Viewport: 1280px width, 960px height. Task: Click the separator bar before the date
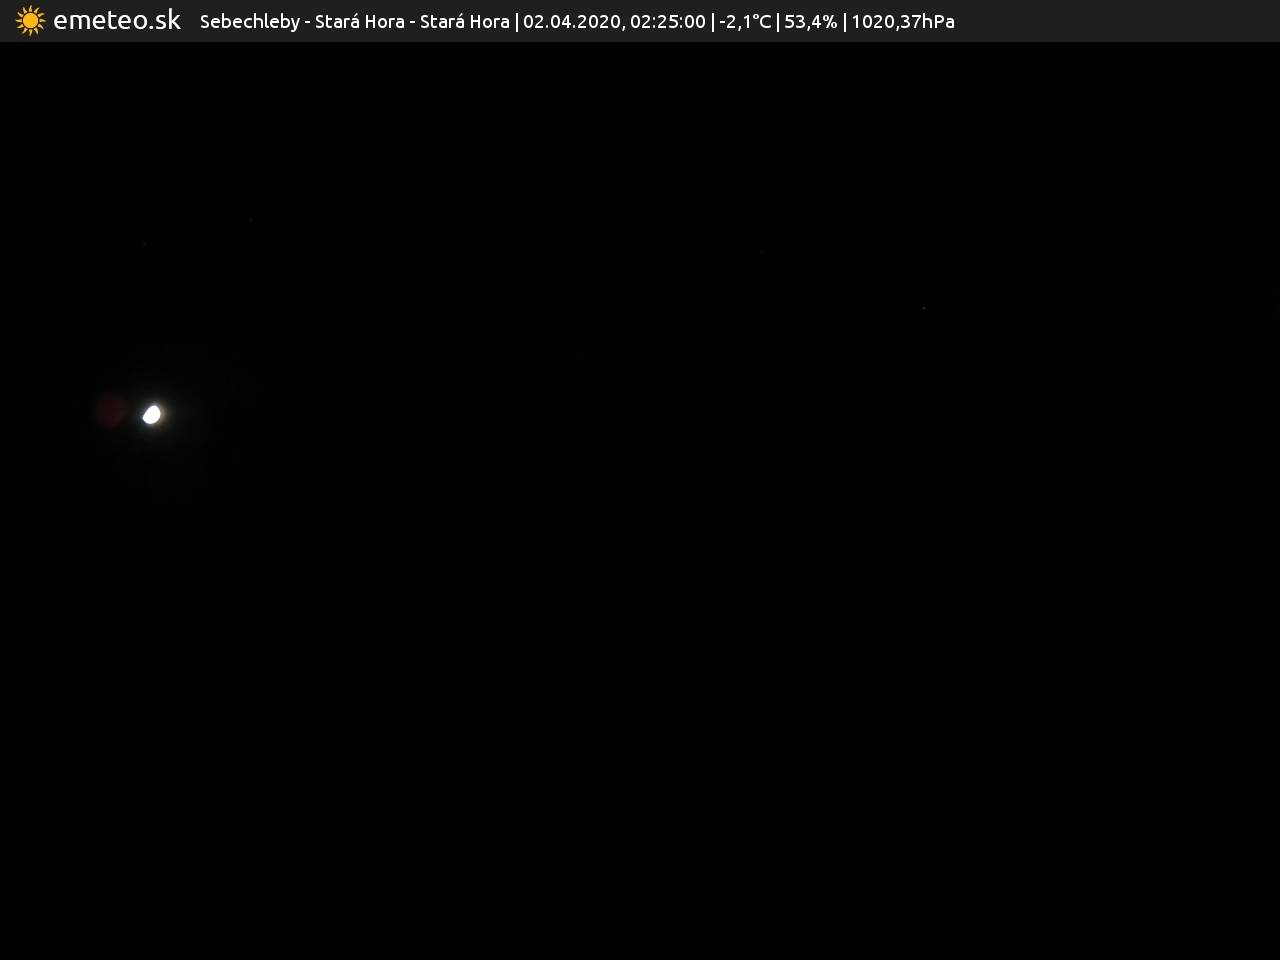point(517,22)
